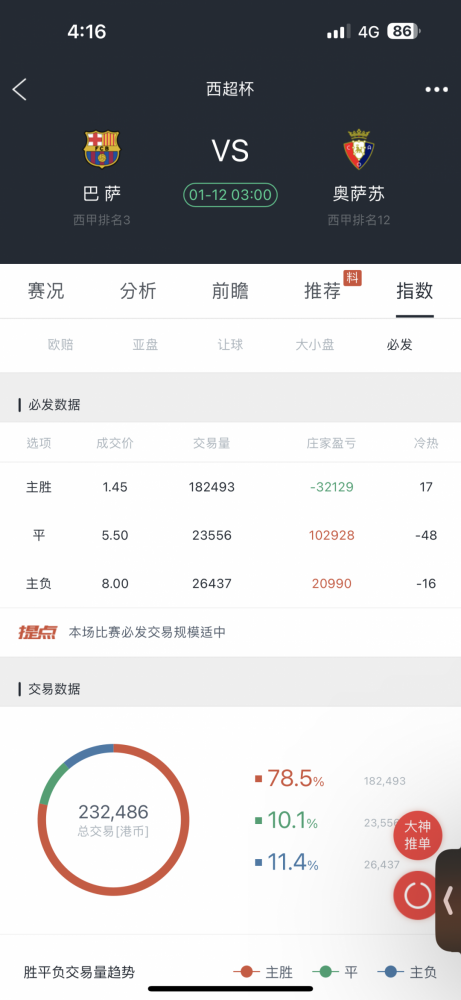Open the 前瞻 tab
Viewport: 461px width, 1000px height.
coord(230,291)
